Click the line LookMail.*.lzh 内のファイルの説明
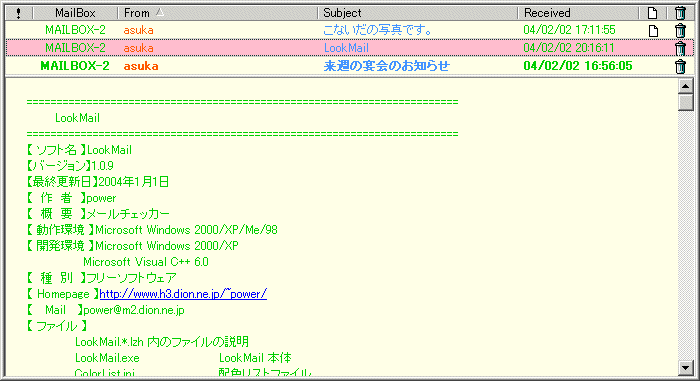 162,342
